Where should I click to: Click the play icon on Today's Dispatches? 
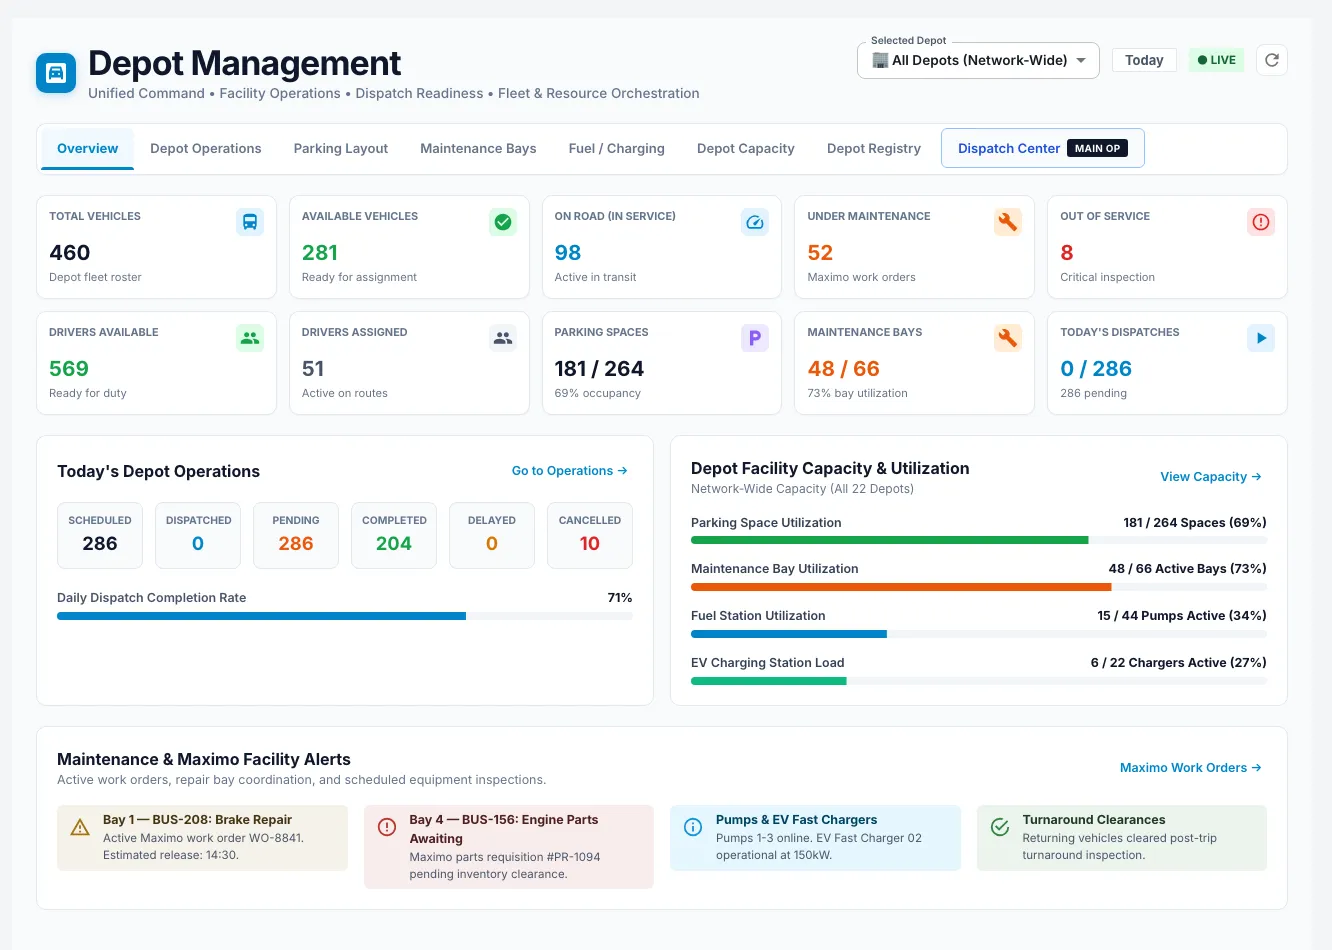coord(1261,338)
